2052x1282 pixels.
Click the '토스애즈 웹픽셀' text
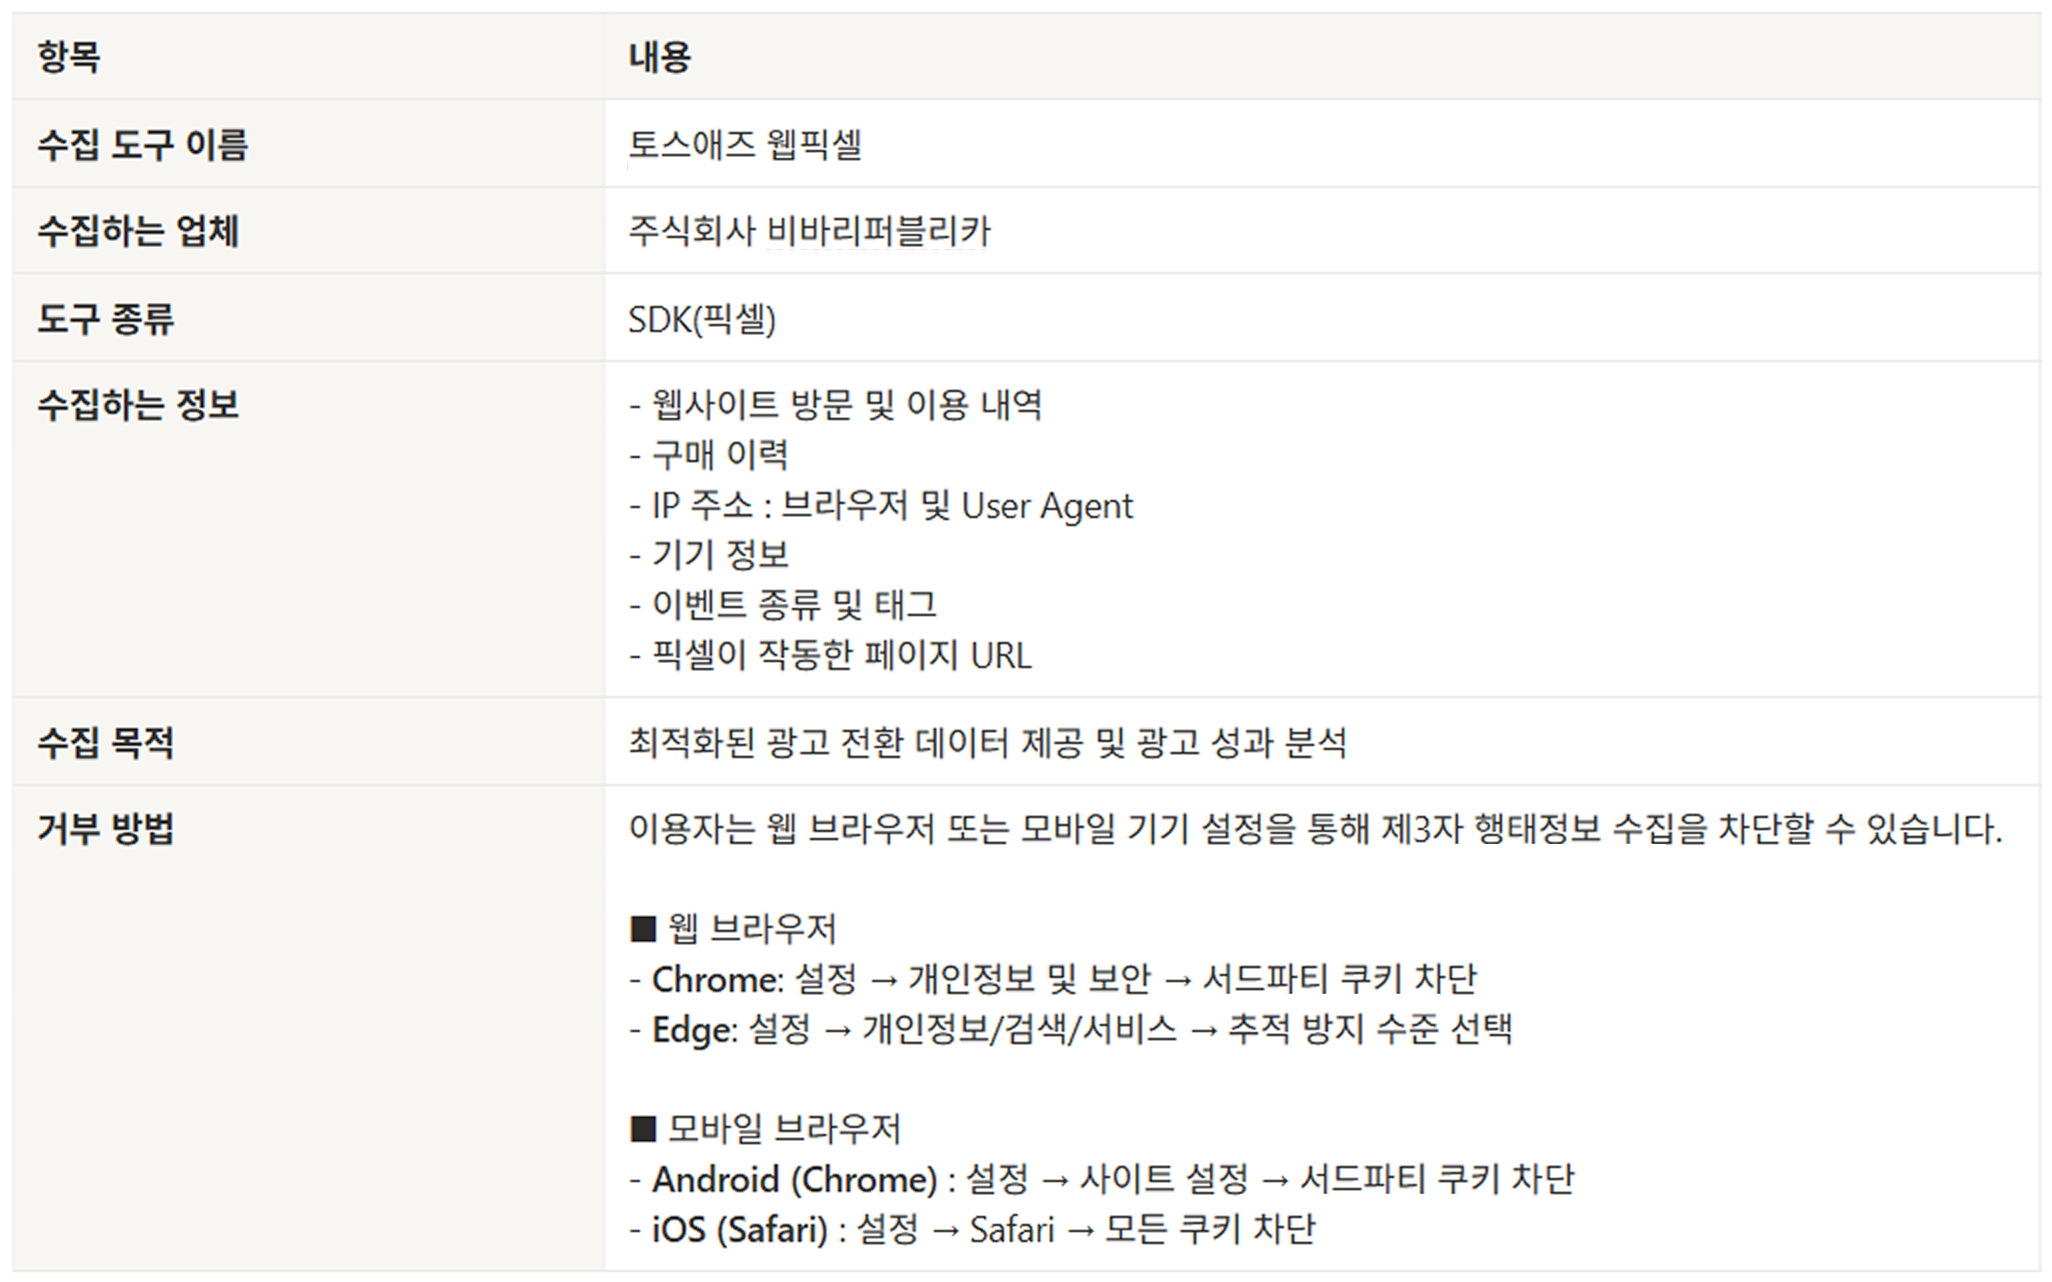pyautogui.click(x=745, y=145)
